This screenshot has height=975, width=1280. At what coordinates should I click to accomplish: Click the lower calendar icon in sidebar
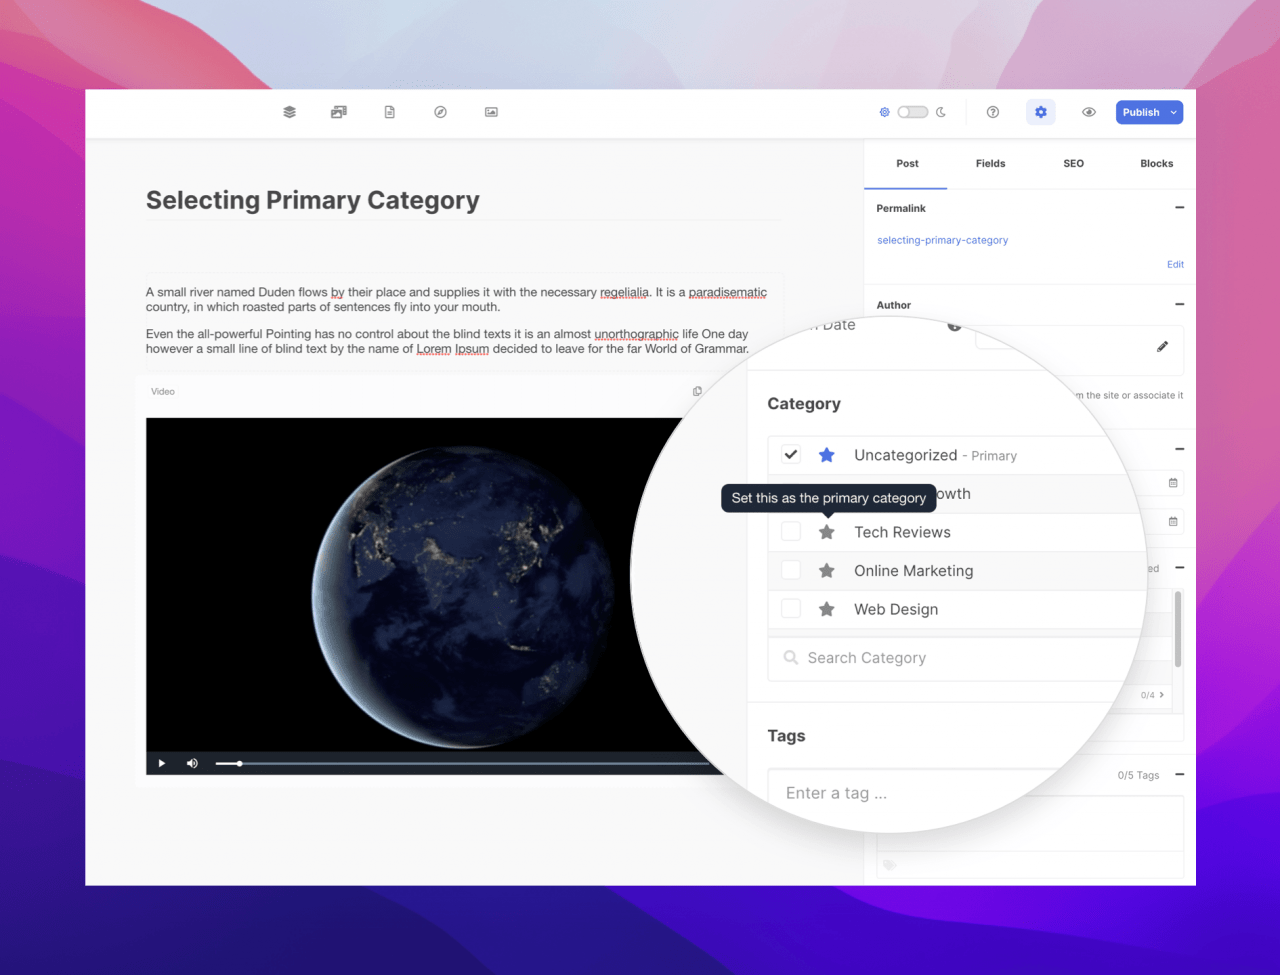pyautogui.click(x=1173, y=521)
